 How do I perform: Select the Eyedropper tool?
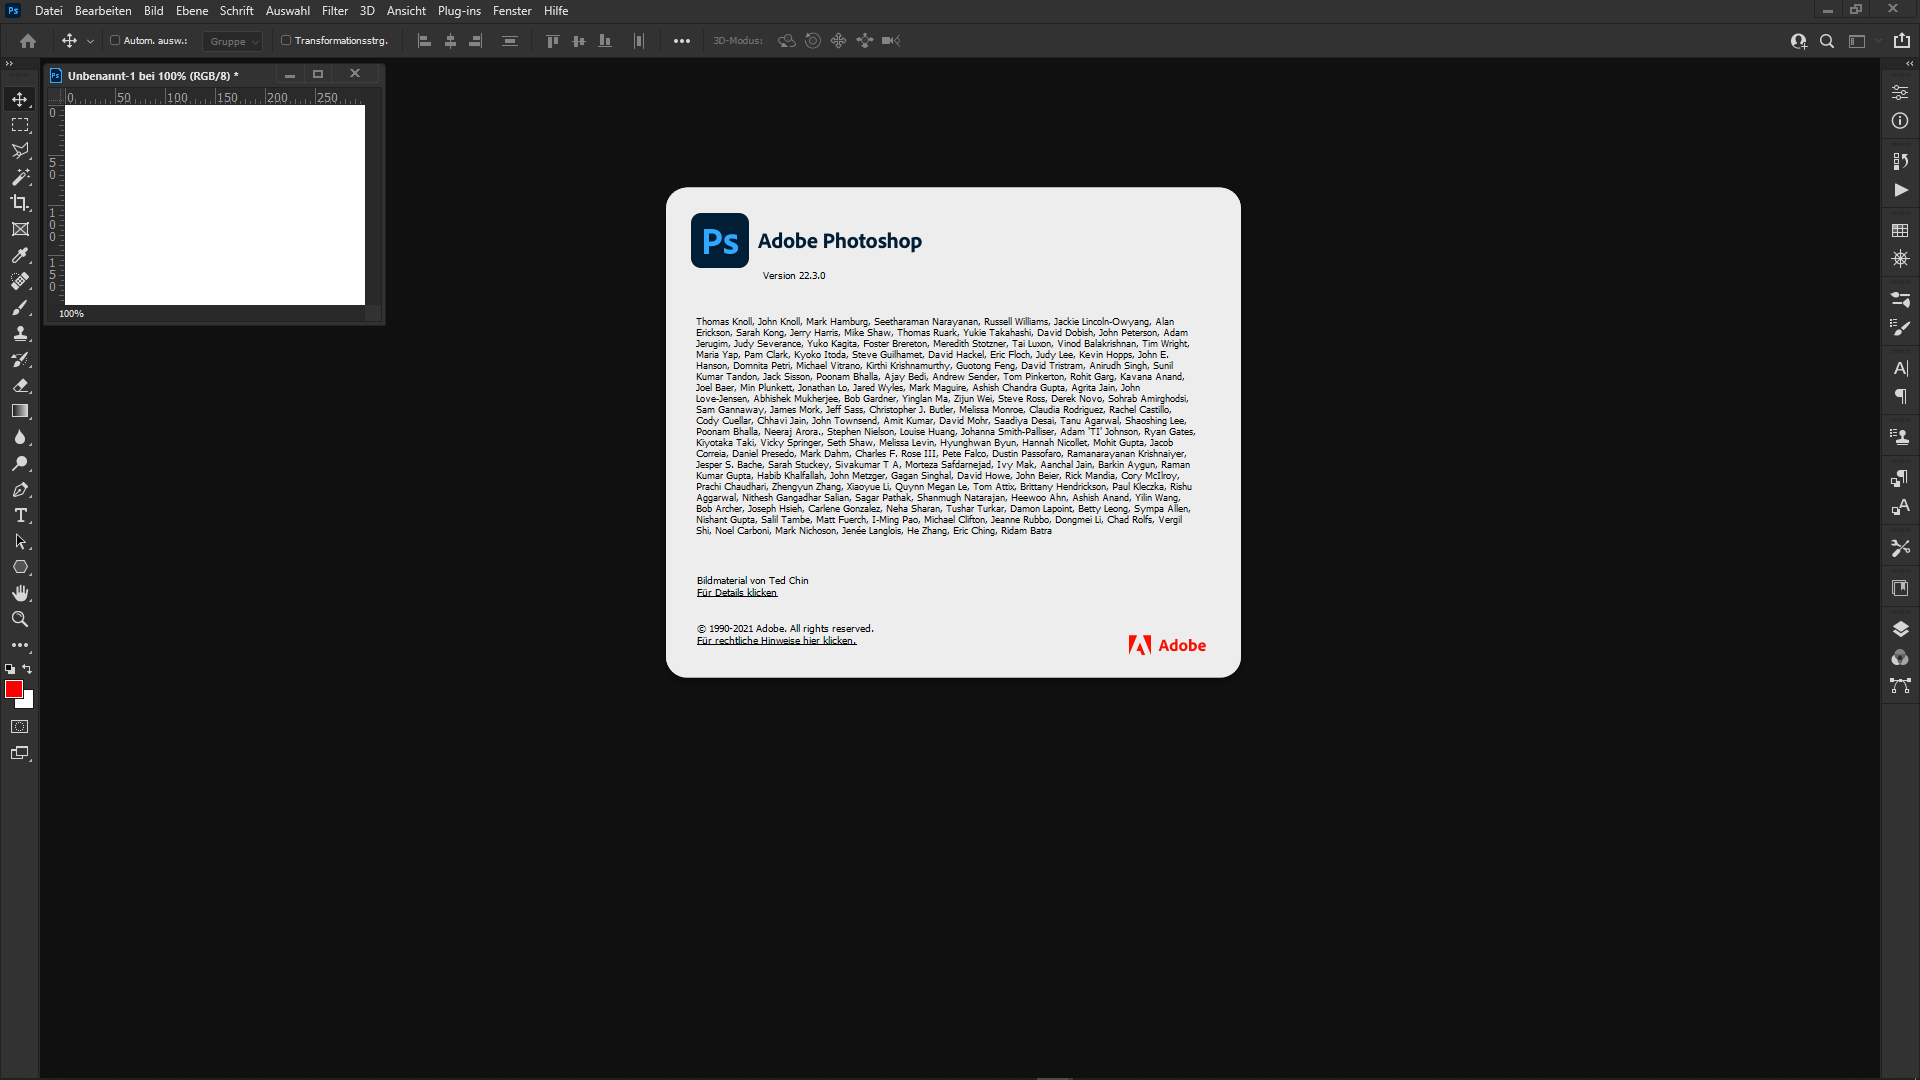click(20, 255)
